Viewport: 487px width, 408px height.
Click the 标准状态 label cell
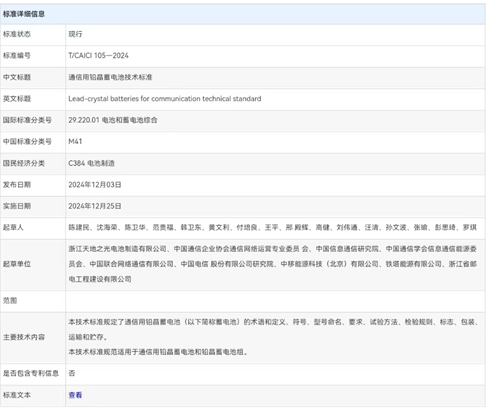pyautogui.click(x=33, y=34)
